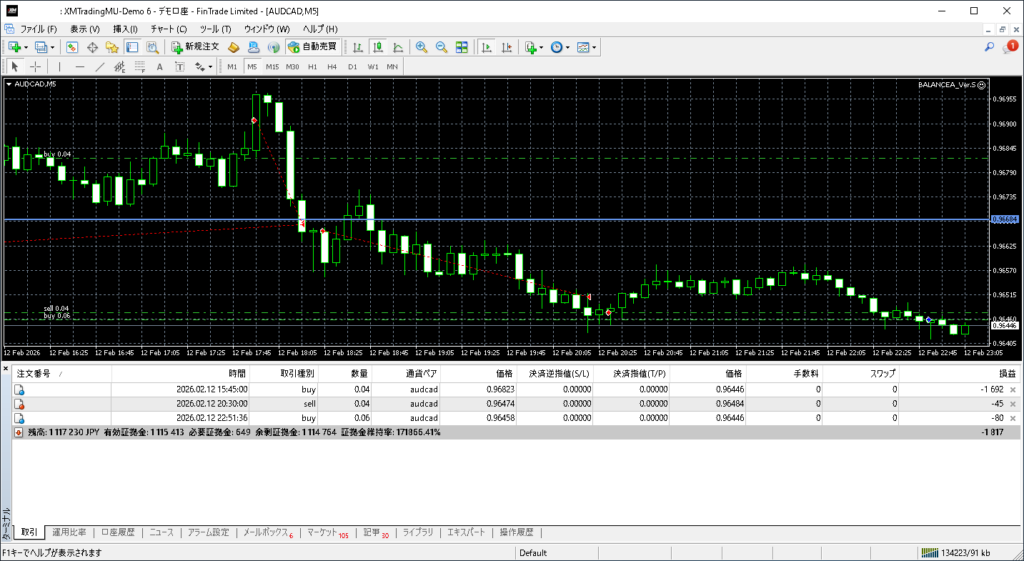Click the text label tool
Image resolution: width=1024 pixels, height=561 pixels.
point(161,67)
